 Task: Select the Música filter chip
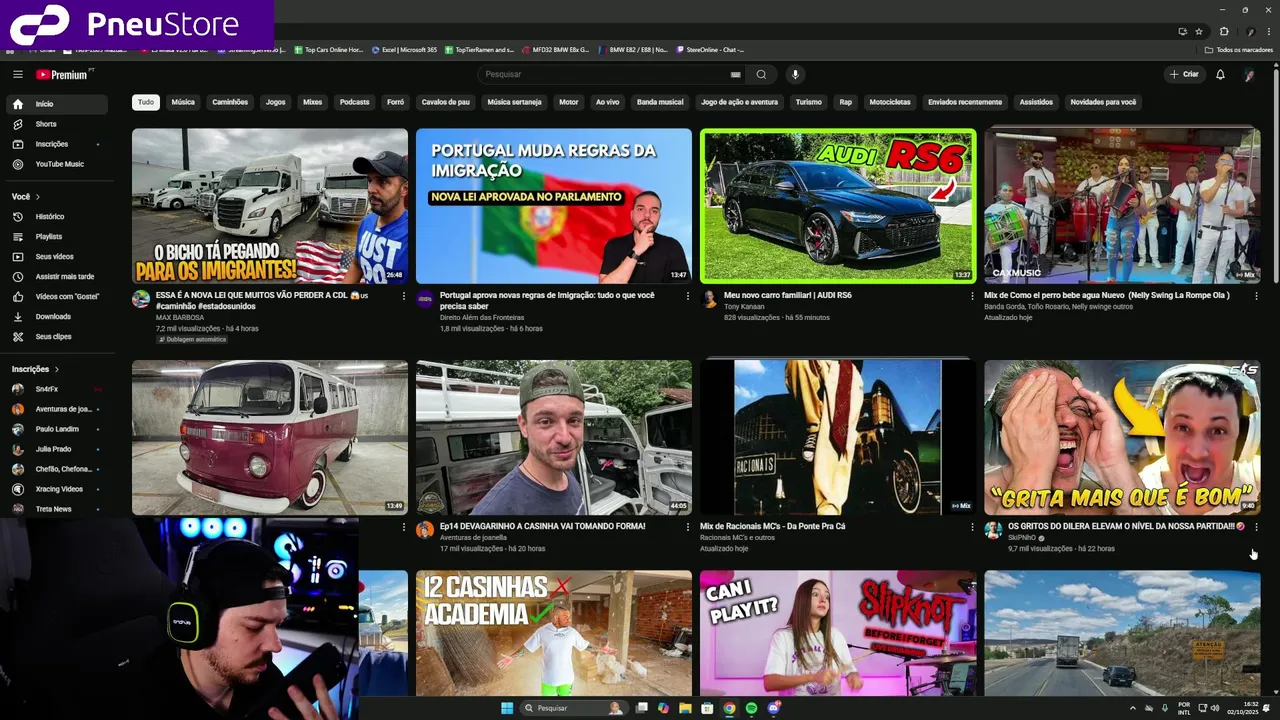coord(183,102)
